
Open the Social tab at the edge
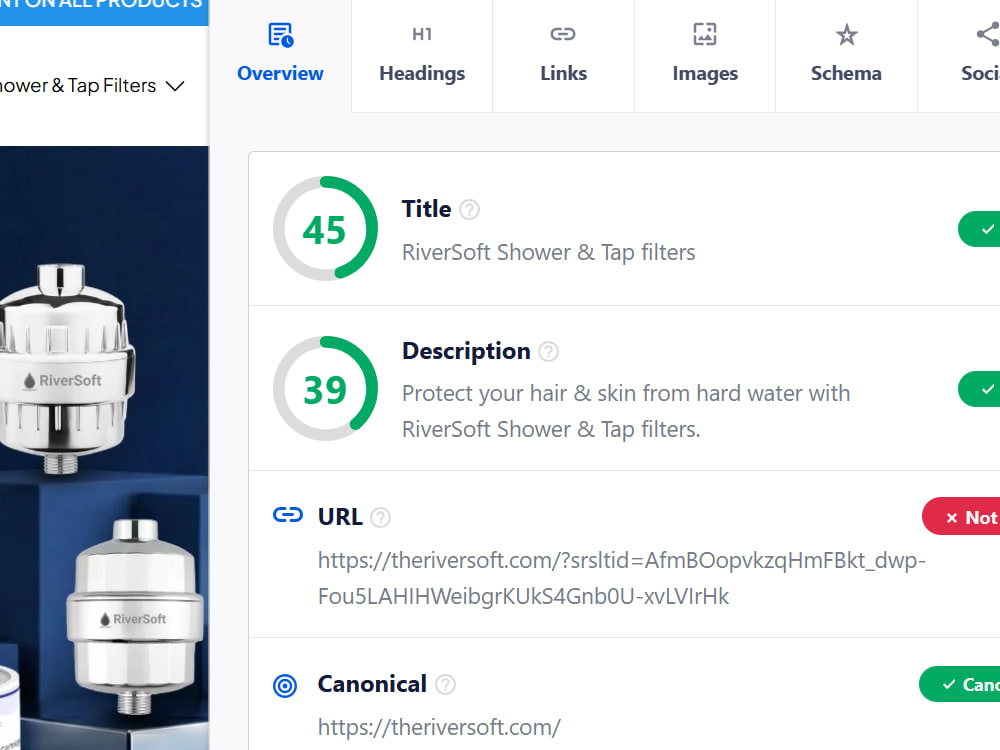point(959,55)
